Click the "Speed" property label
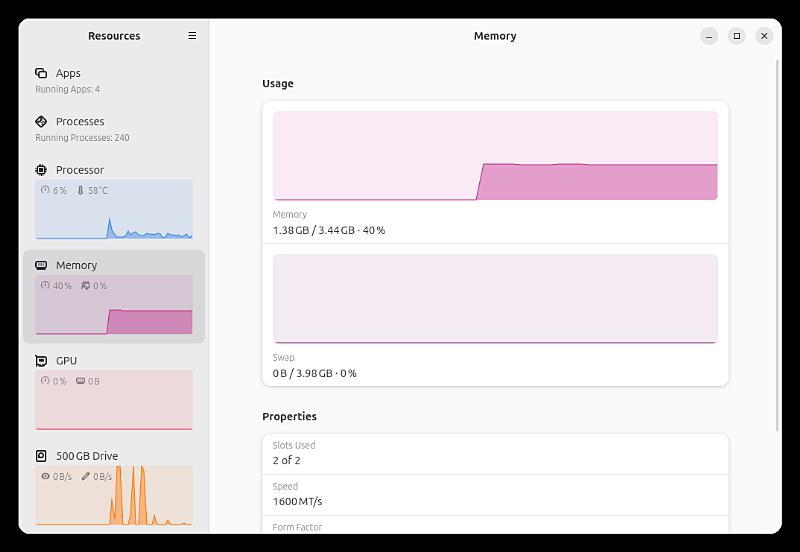Screen dimensions: 800x552 tap(285, 487)
